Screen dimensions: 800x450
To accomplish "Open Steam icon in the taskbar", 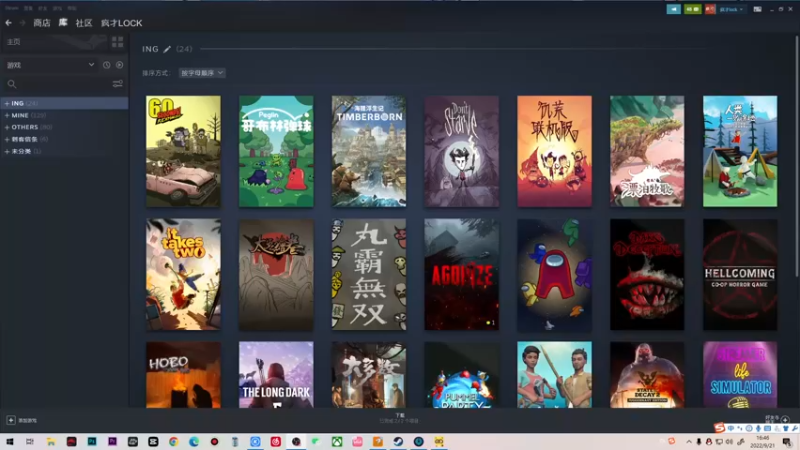I will [x=398, y=441].
